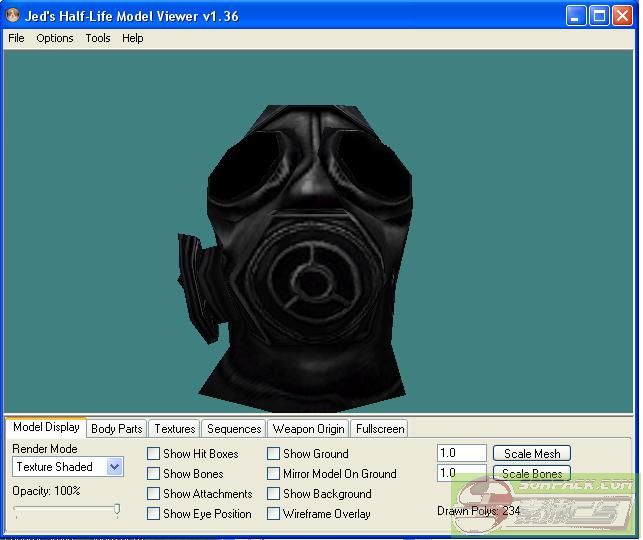Switch to the Textures tab
The height and width of the screenshot is (540, 643).
(175, 429)
